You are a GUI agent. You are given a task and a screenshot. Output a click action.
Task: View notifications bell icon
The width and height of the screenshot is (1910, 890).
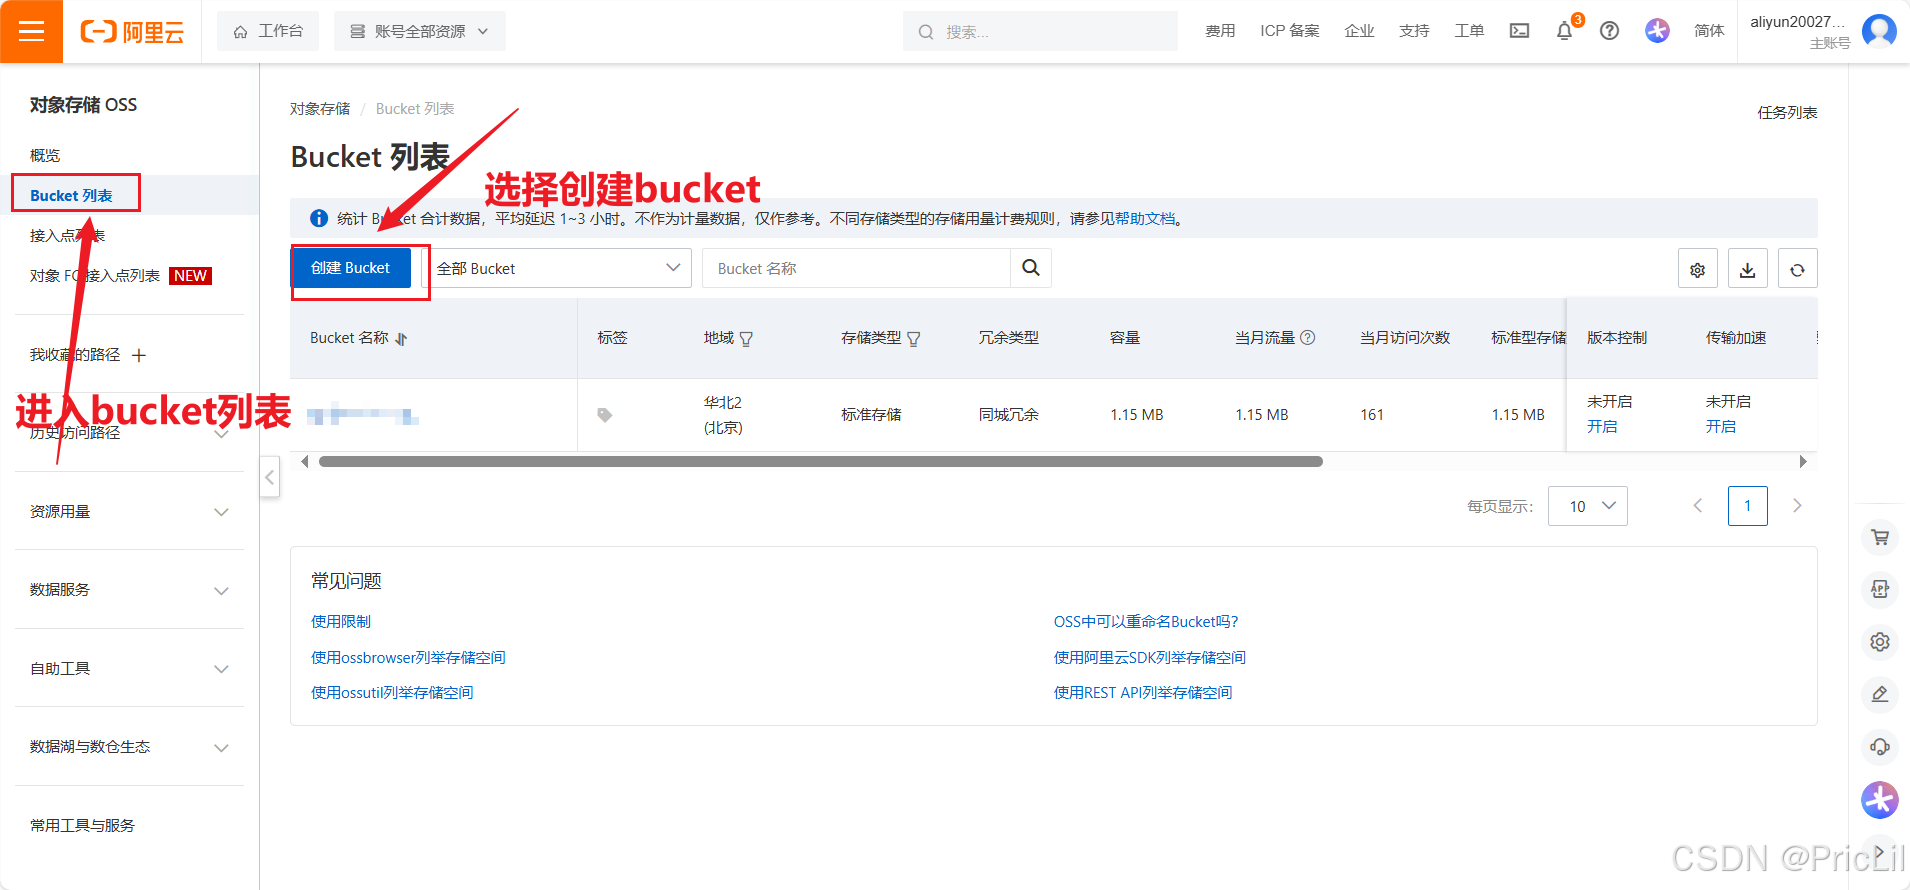click(1565, 31)
